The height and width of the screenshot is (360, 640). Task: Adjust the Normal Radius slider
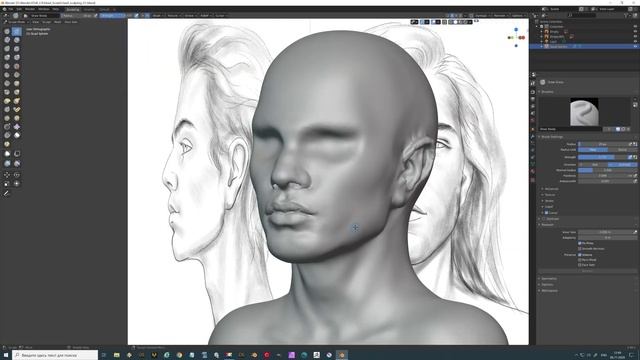point(607,170)
